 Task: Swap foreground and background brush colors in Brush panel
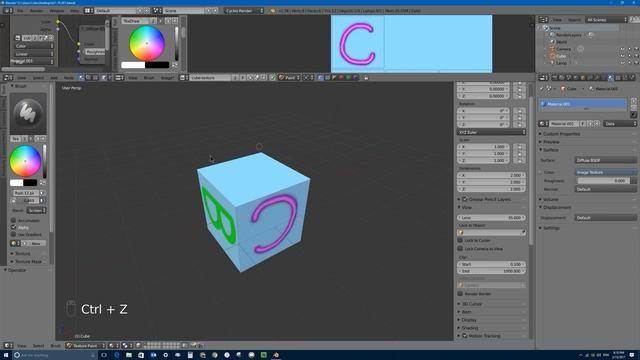point(42,183)
